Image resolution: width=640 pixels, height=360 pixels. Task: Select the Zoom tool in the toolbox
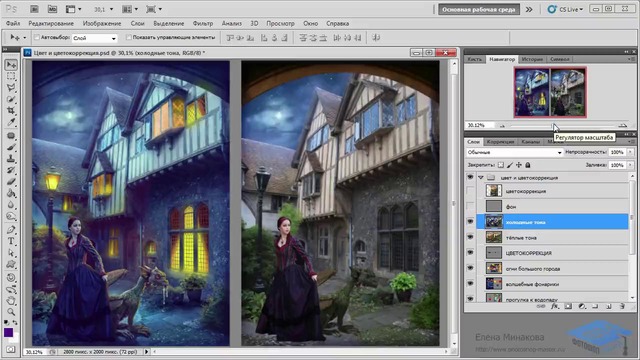[x=11, y=312]
